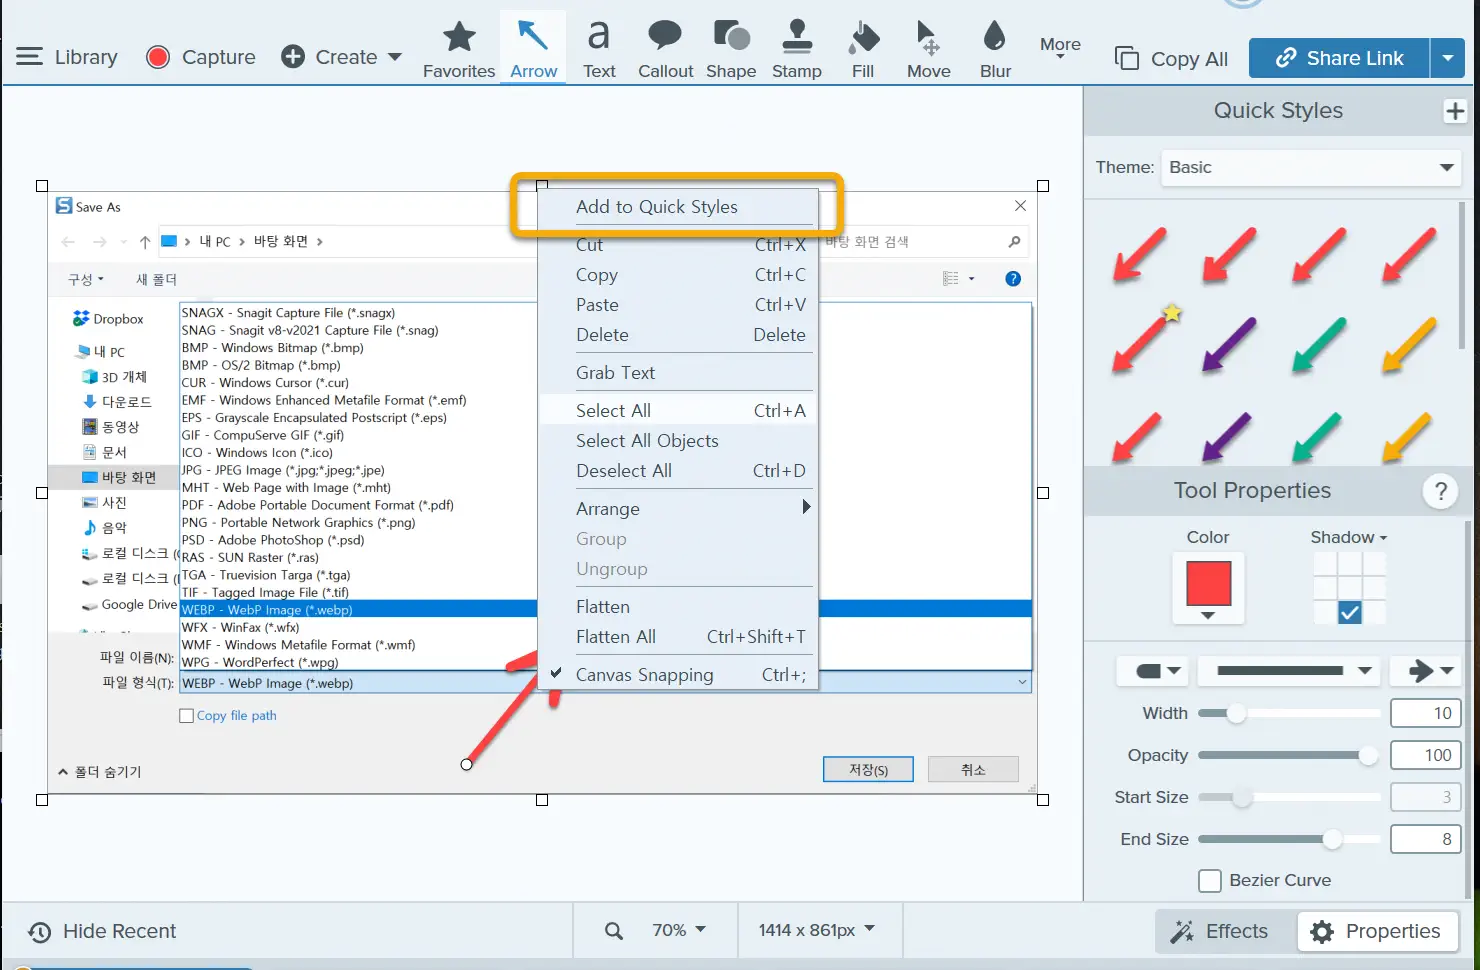
Task: Choose Flatten All menu item
Action: [678, 637]
